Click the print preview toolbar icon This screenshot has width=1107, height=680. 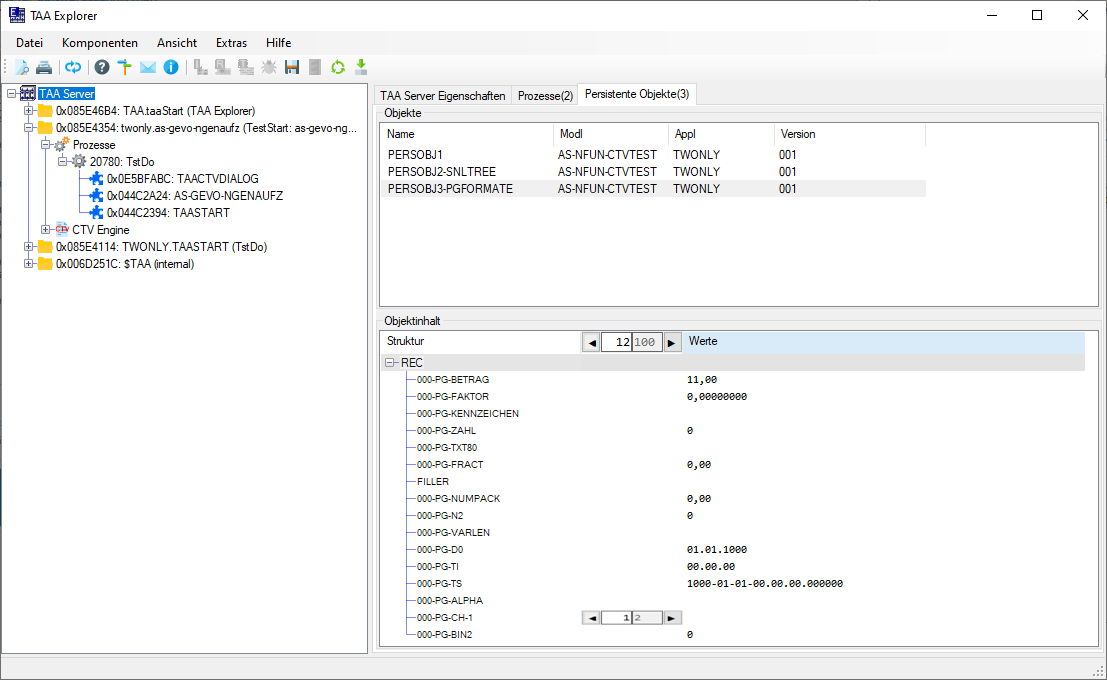22,67
